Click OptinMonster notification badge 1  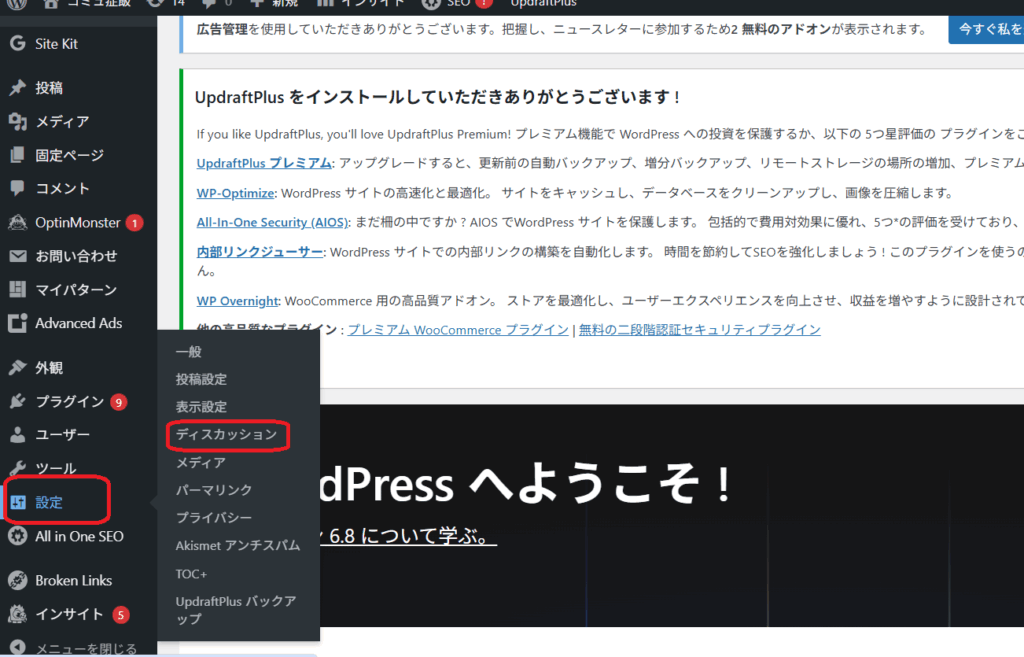[x=135, y=223]
